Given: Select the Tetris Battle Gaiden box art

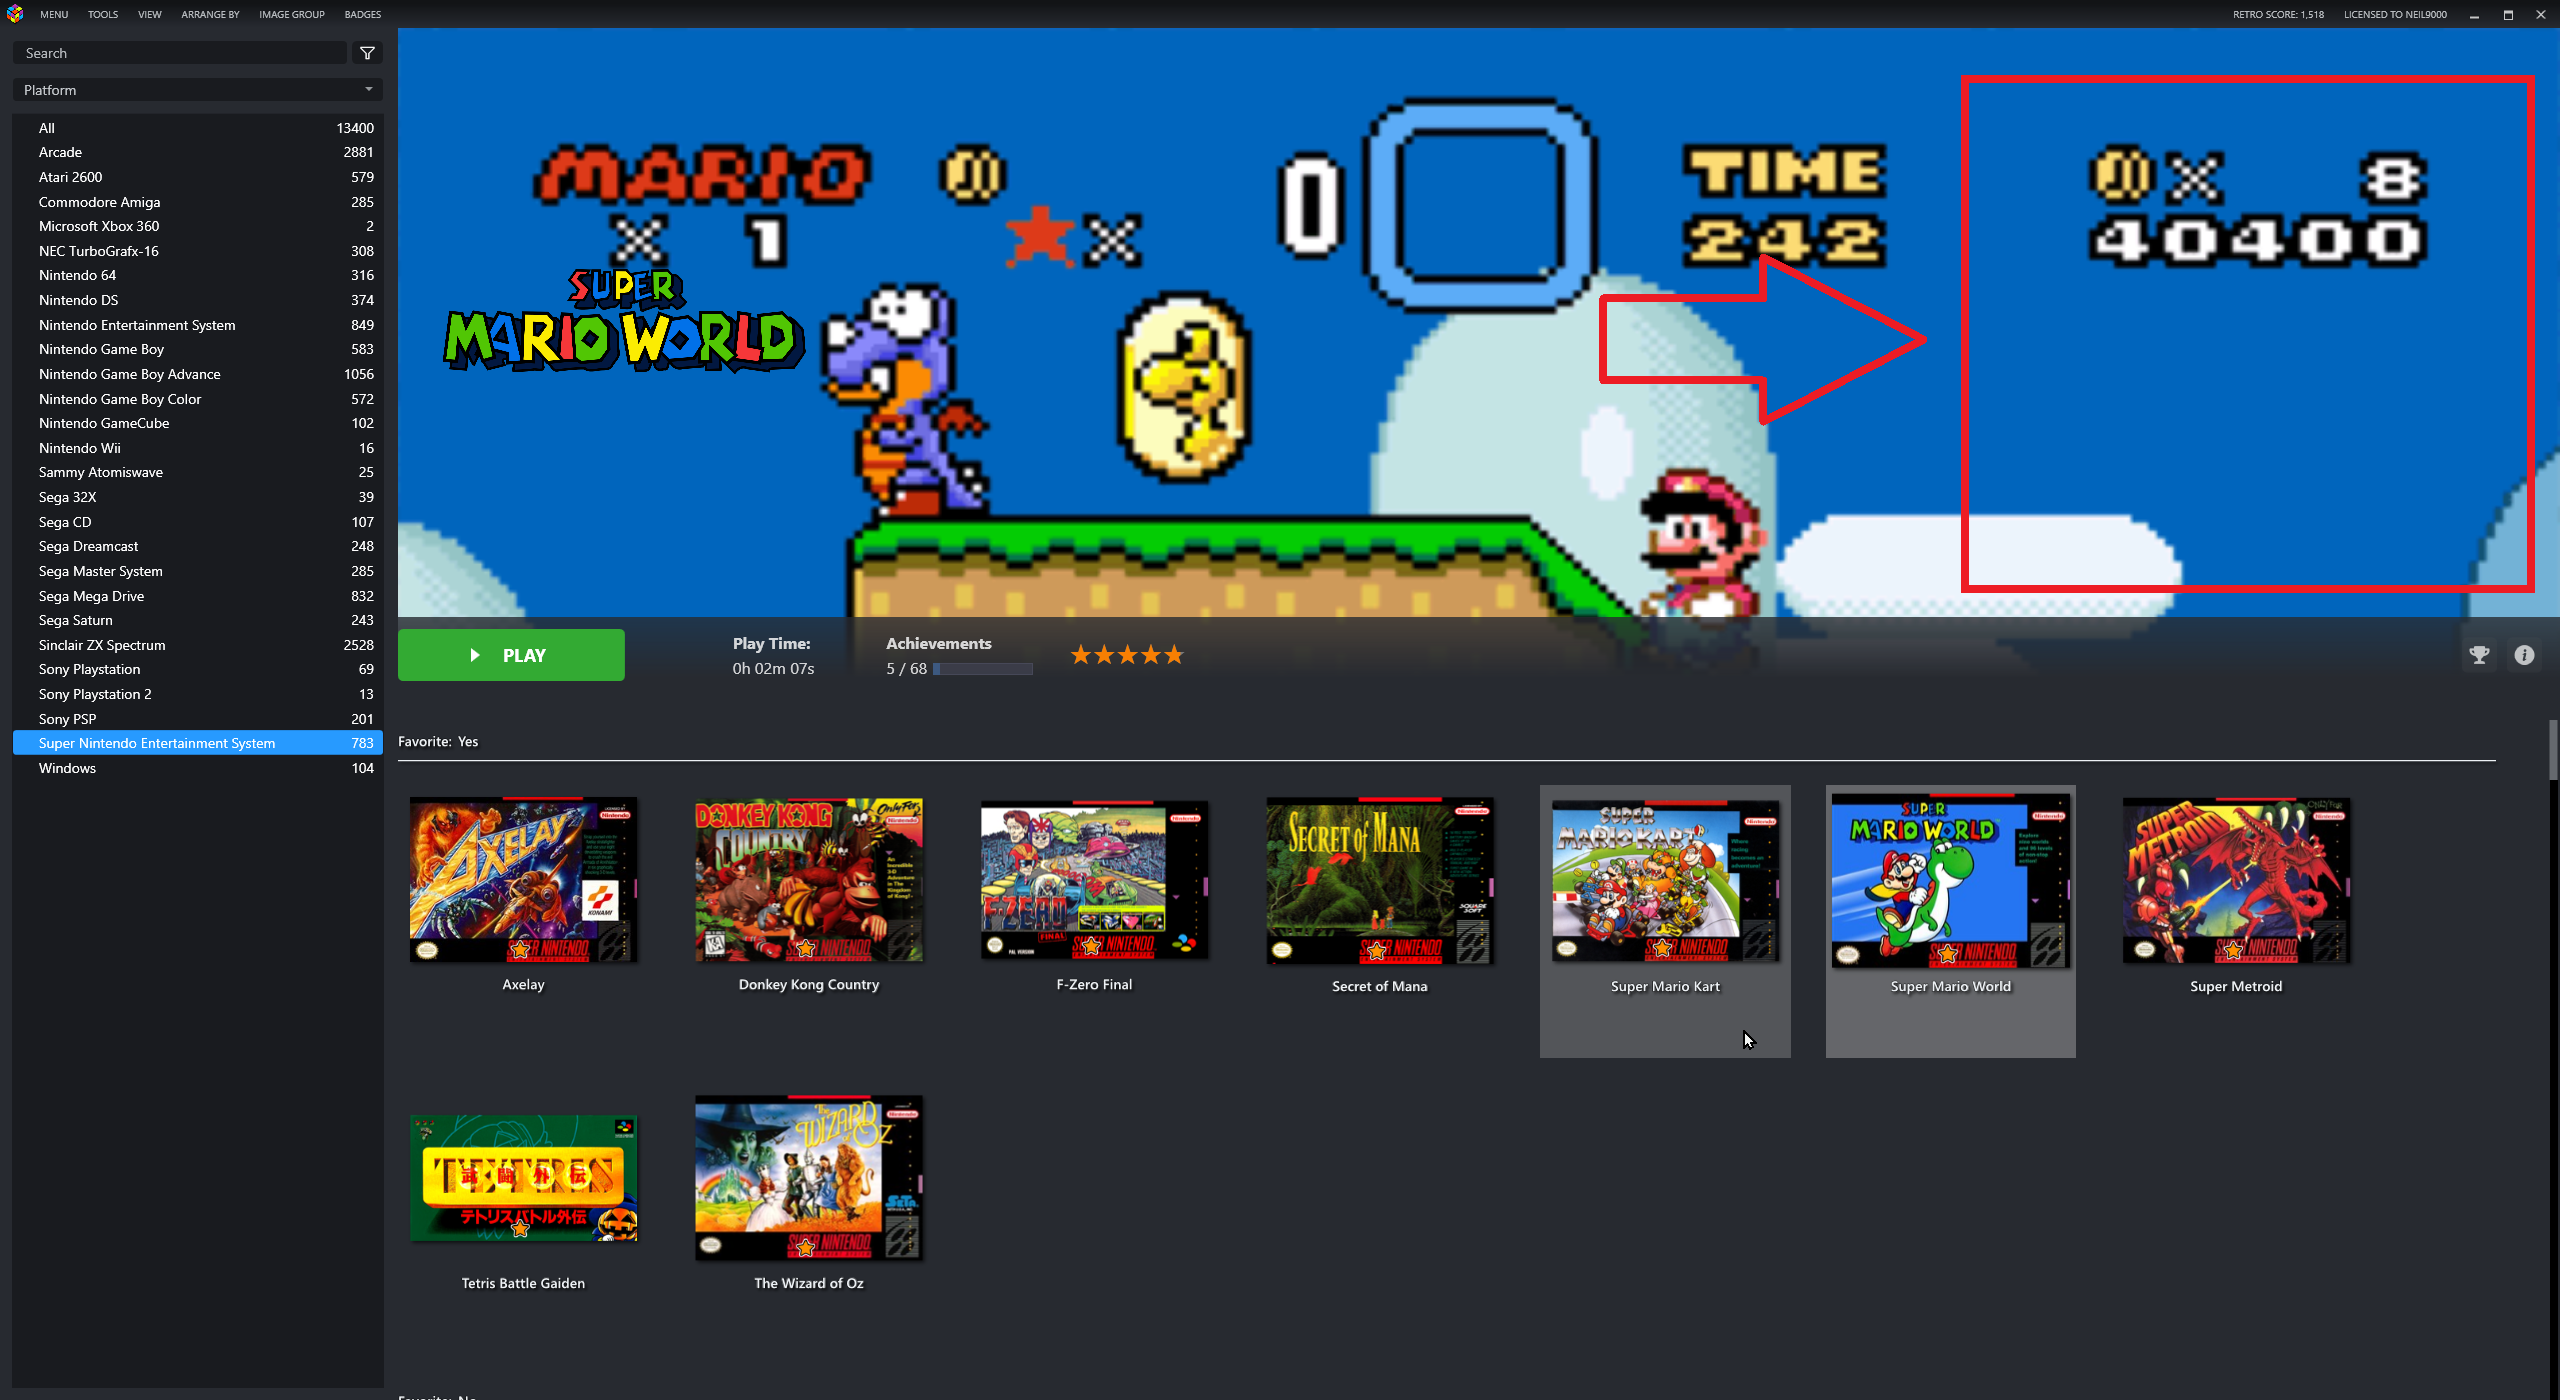Looking at the screenshot, I should pos(523,1178).
